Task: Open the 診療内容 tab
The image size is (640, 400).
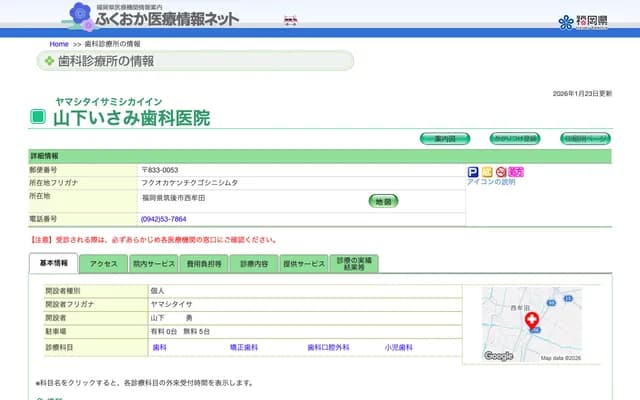Action: point(254,264)
